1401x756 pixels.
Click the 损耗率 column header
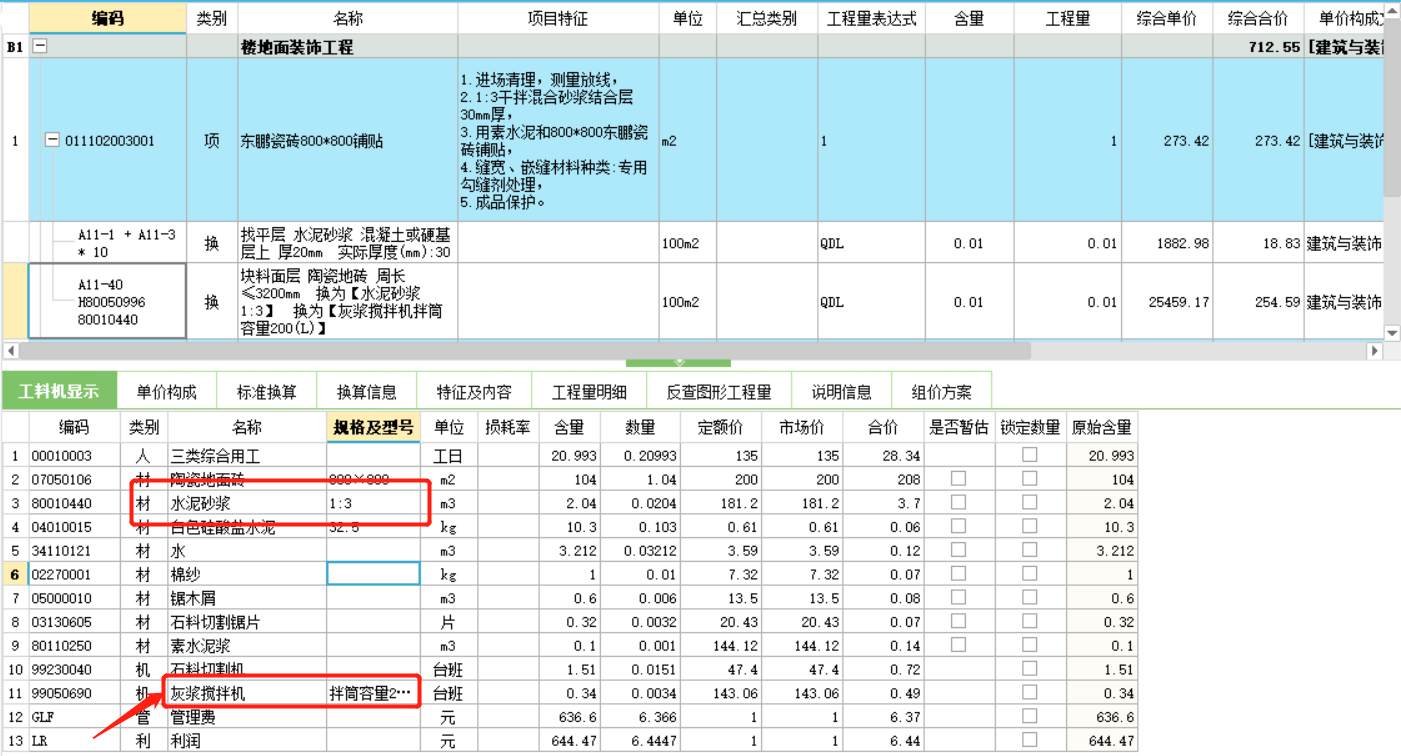point(508,427)
